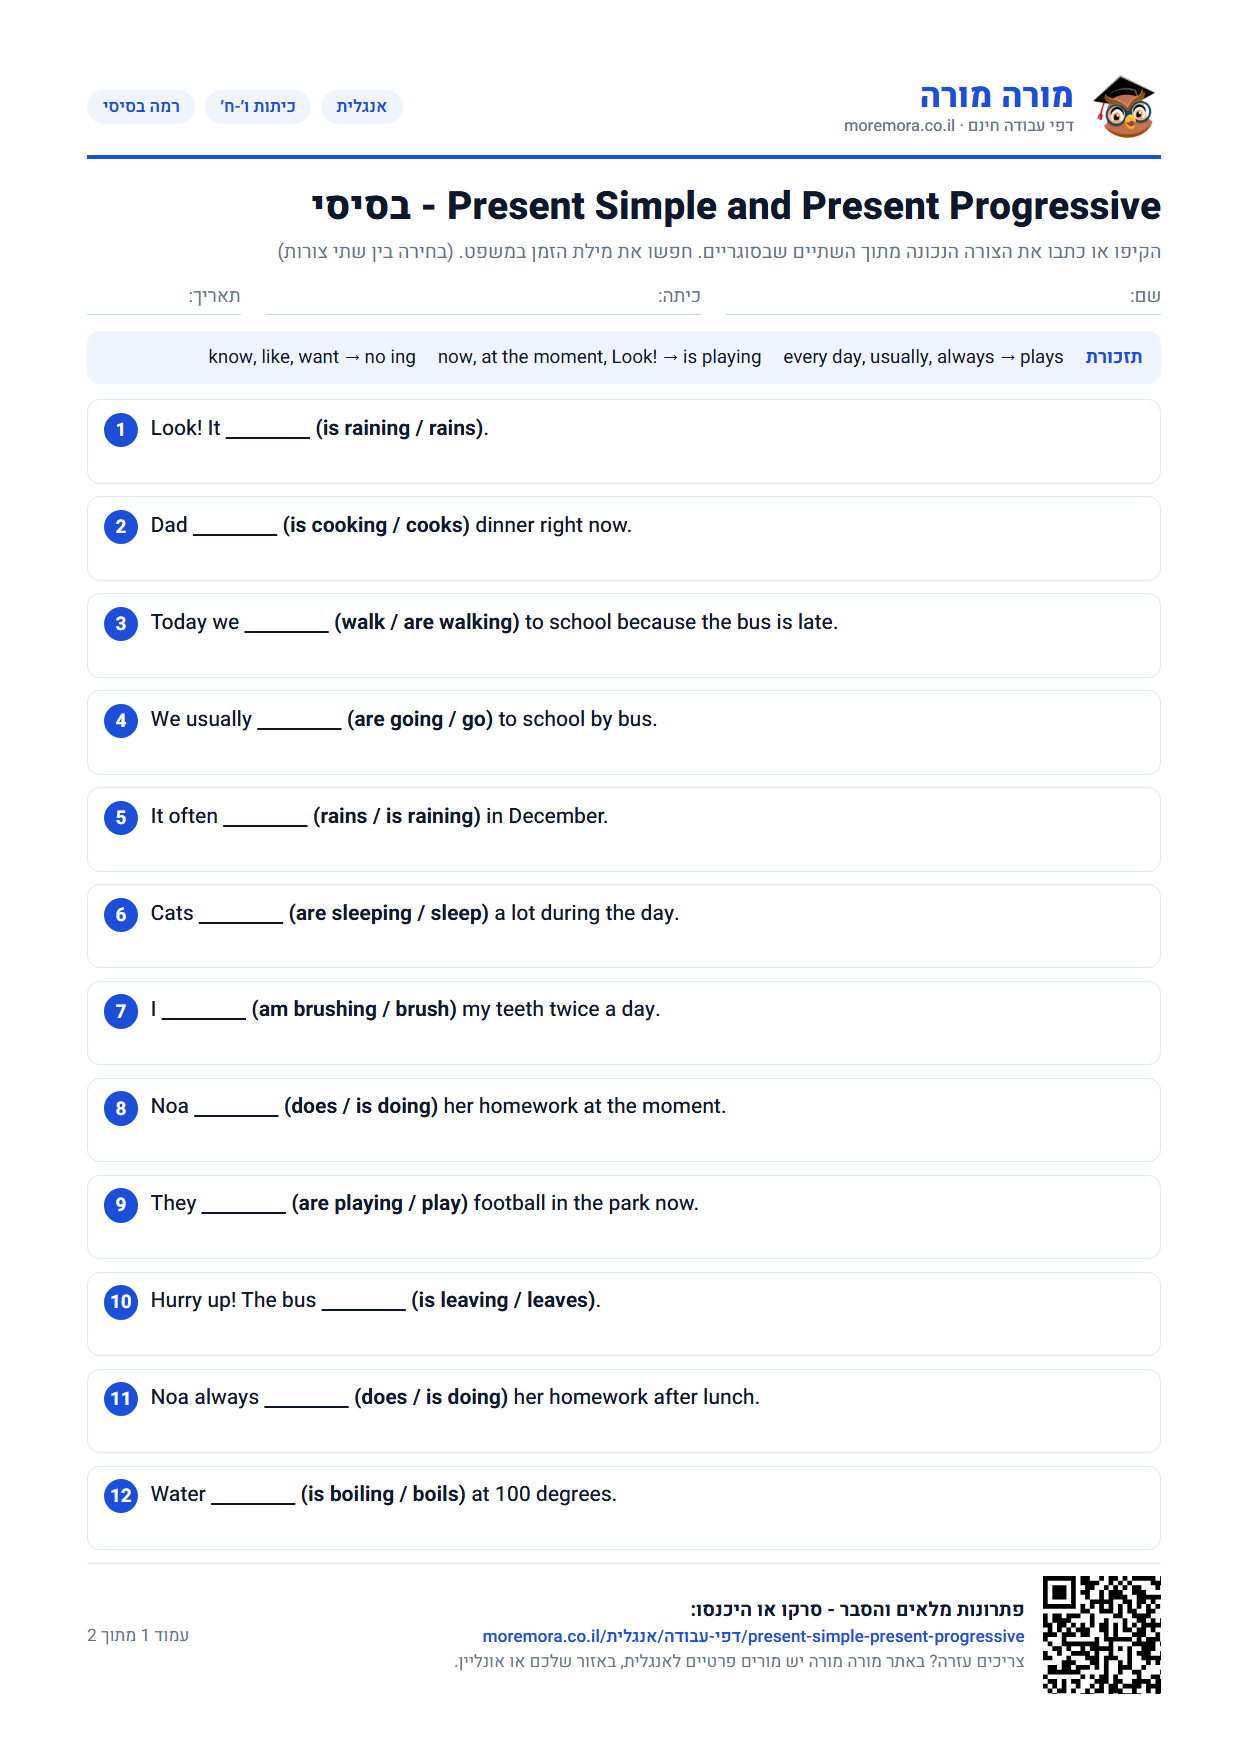Click the hint "know, like, want → no ing"

click(x=312, y=357)
